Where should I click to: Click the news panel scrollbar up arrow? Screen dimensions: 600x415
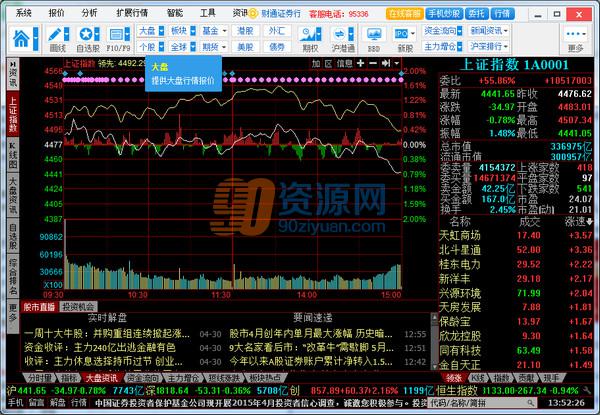point(434,317)
